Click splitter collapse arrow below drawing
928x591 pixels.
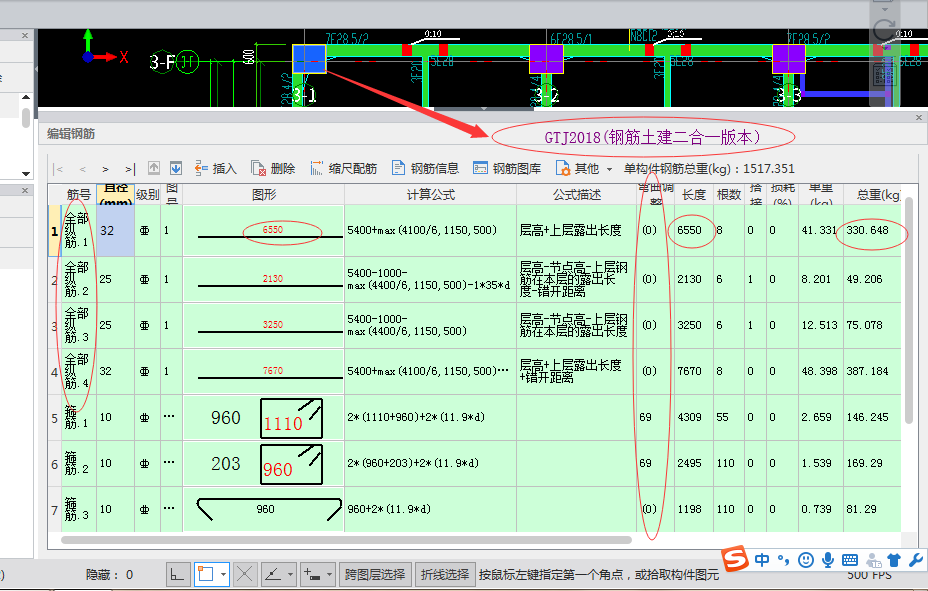484,109
